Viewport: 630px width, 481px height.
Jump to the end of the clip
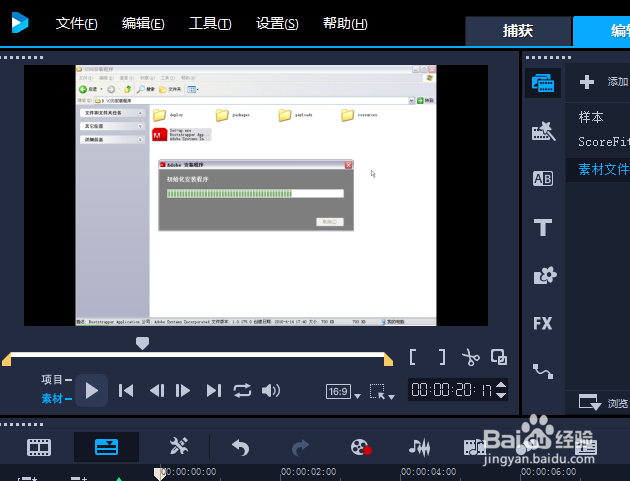(x=214, y=391)
